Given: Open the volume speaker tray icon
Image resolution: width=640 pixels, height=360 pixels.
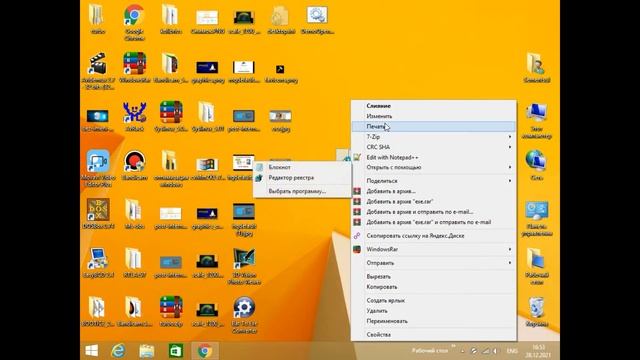Looking at the screenshot, I should pyautogui.click(x=495, y=351).
